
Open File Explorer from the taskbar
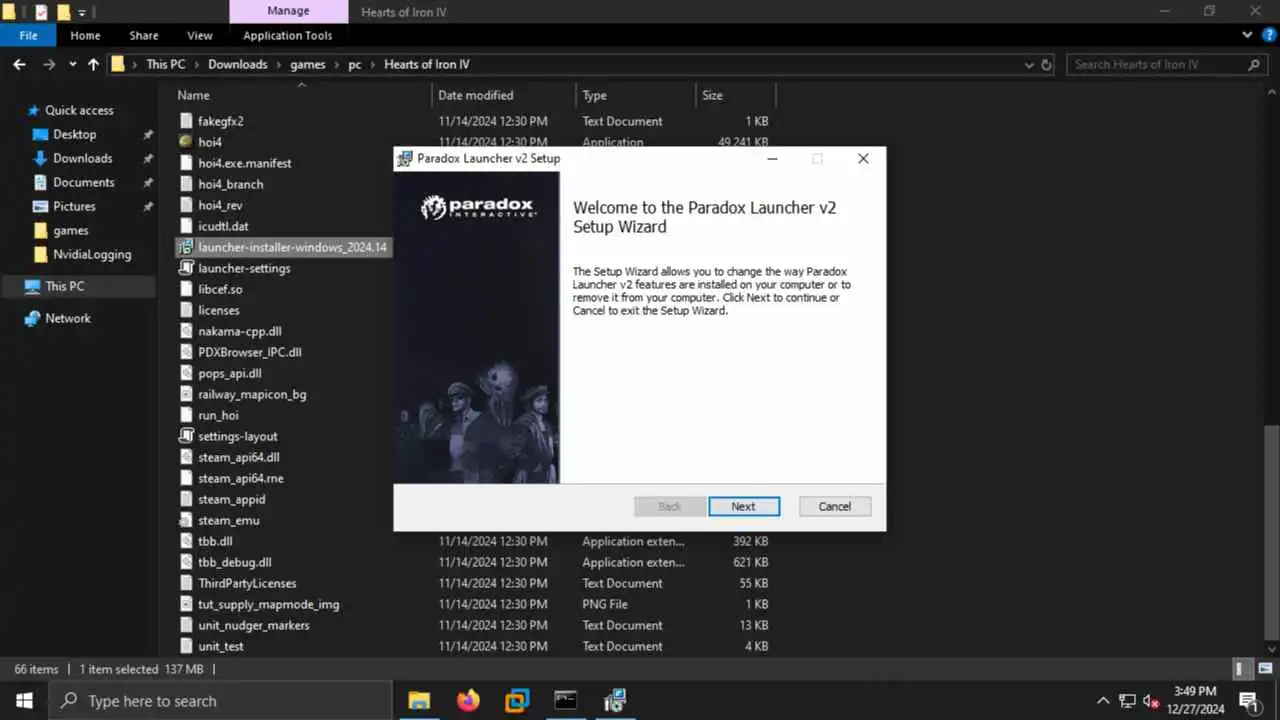point(419,700)
